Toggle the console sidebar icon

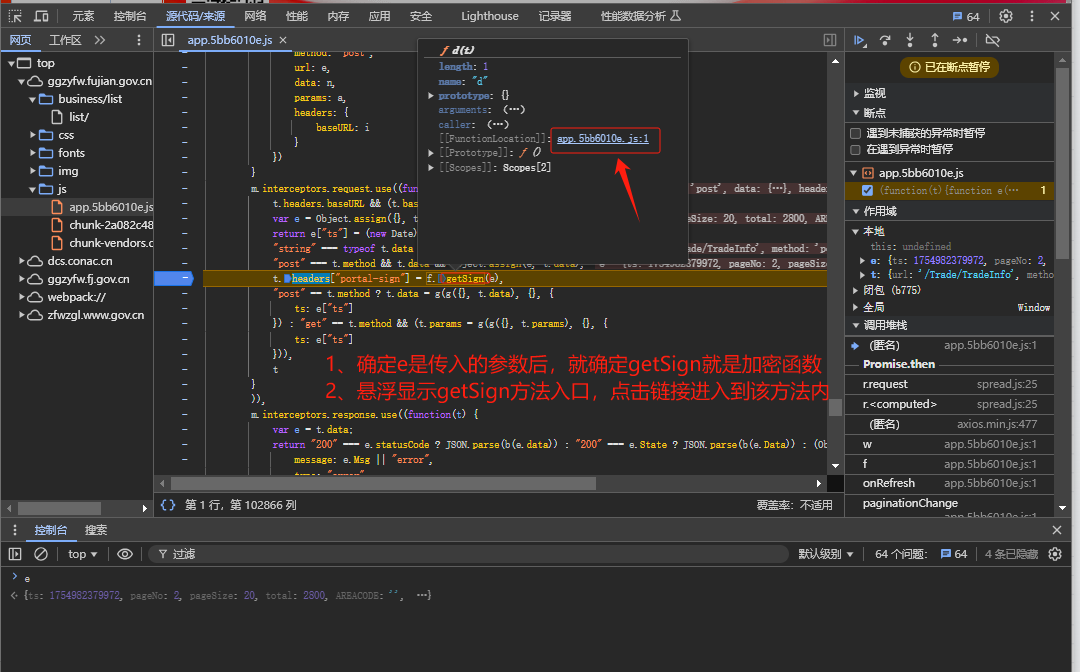pos(15,554)
